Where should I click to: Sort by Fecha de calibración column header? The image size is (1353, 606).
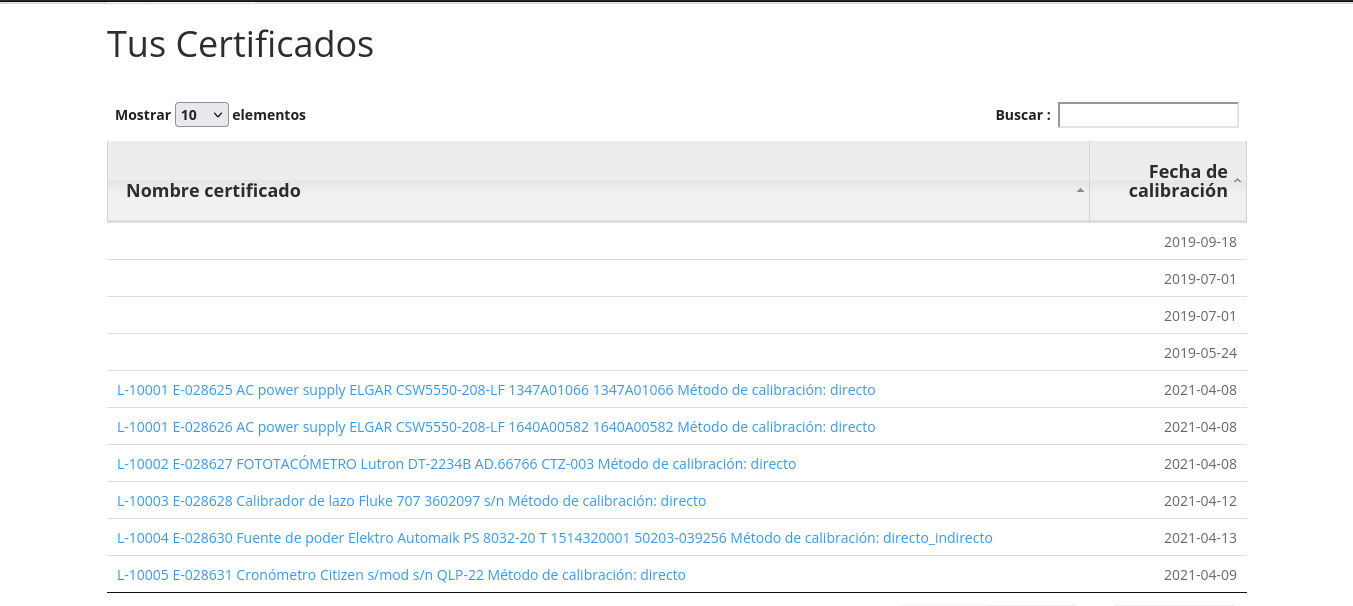pyautogui.click(x=1168, y=181)
